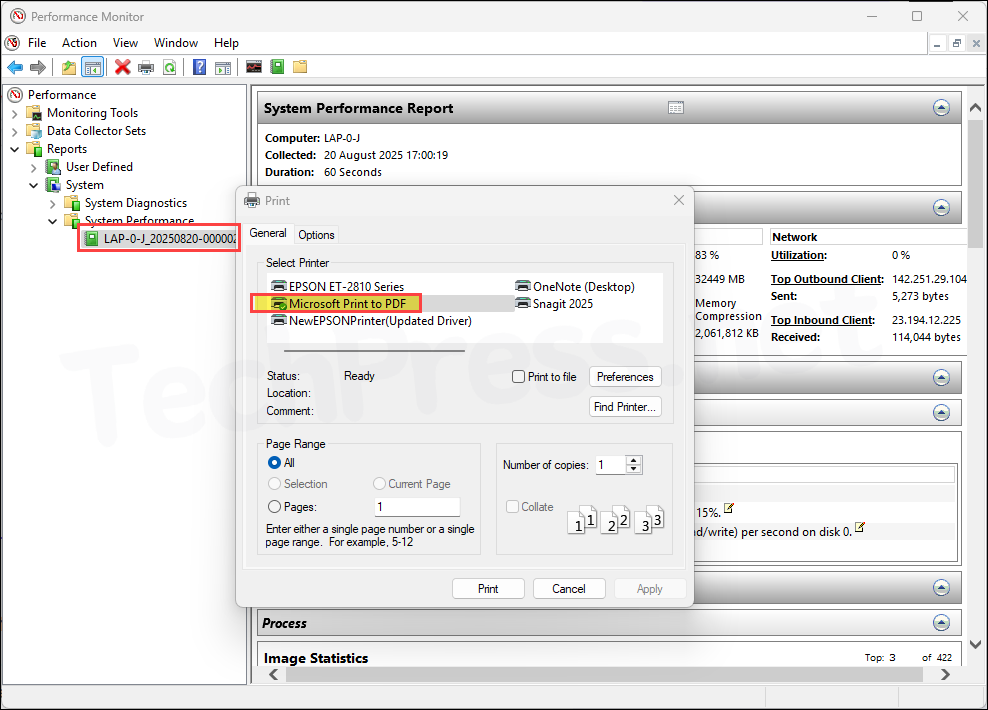Click the note icon after 'per second on disk 0.'
This screenshot has height=710, width=988.
coord(859,527)
